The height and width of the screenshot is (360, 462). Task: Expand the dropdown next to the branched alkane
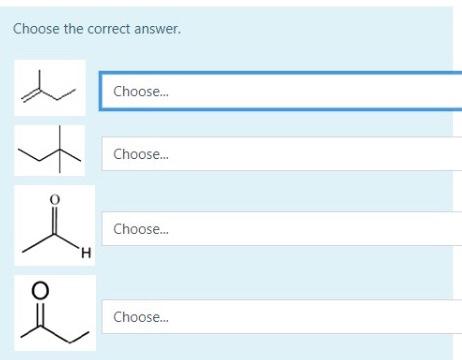[282, 154]
